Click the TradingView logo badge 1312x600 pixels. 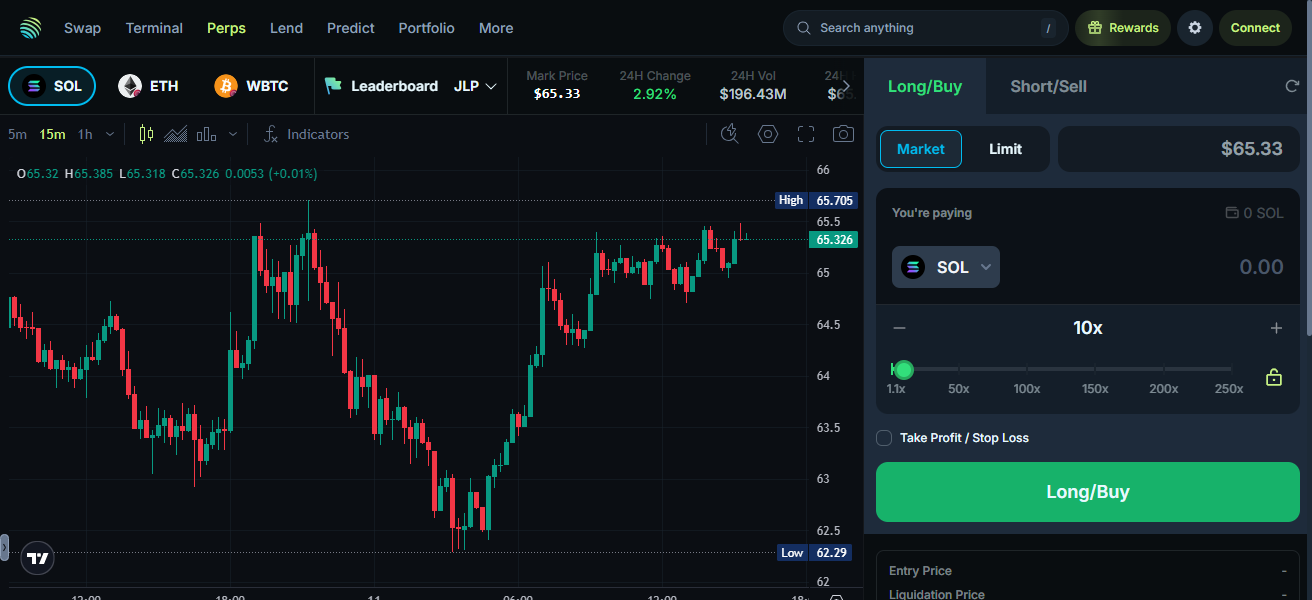(x=38, y=558)
